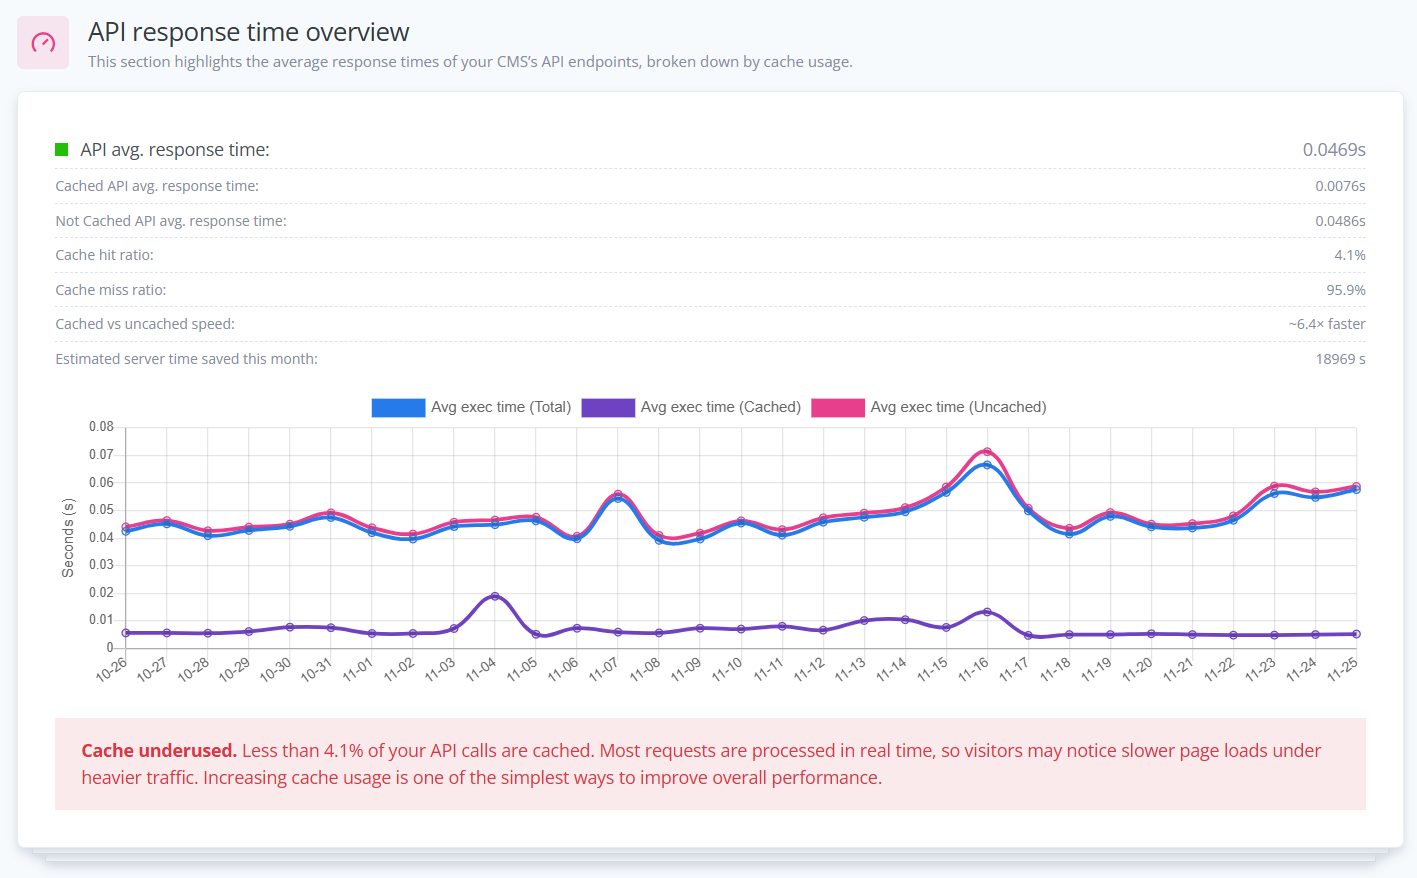Click the pink Uncached legend color box
Screen dimensions: 1417x878
pos(838,408)
